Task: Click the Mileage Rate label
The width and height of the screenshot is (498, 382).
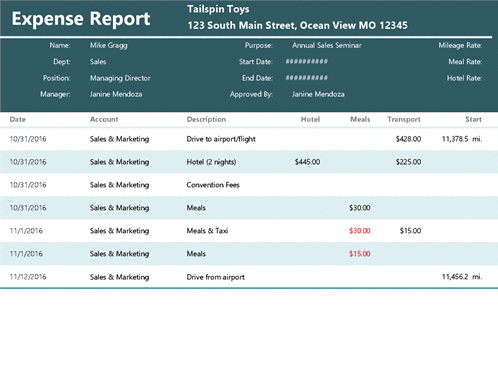Action: tap(460, 45)
